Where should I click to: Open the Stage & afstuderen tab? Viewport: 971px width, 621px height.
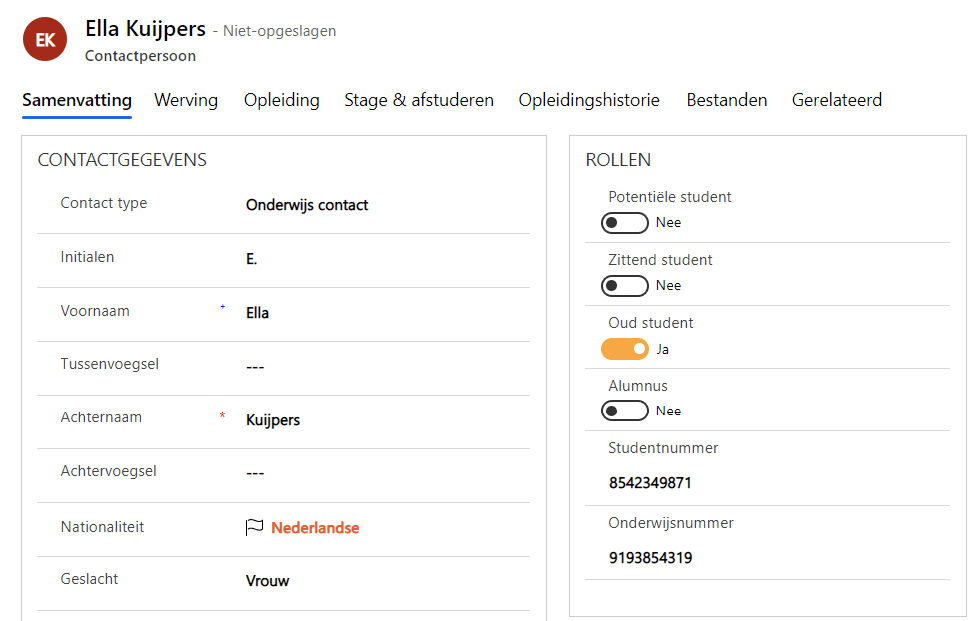[x=419, y=100]
